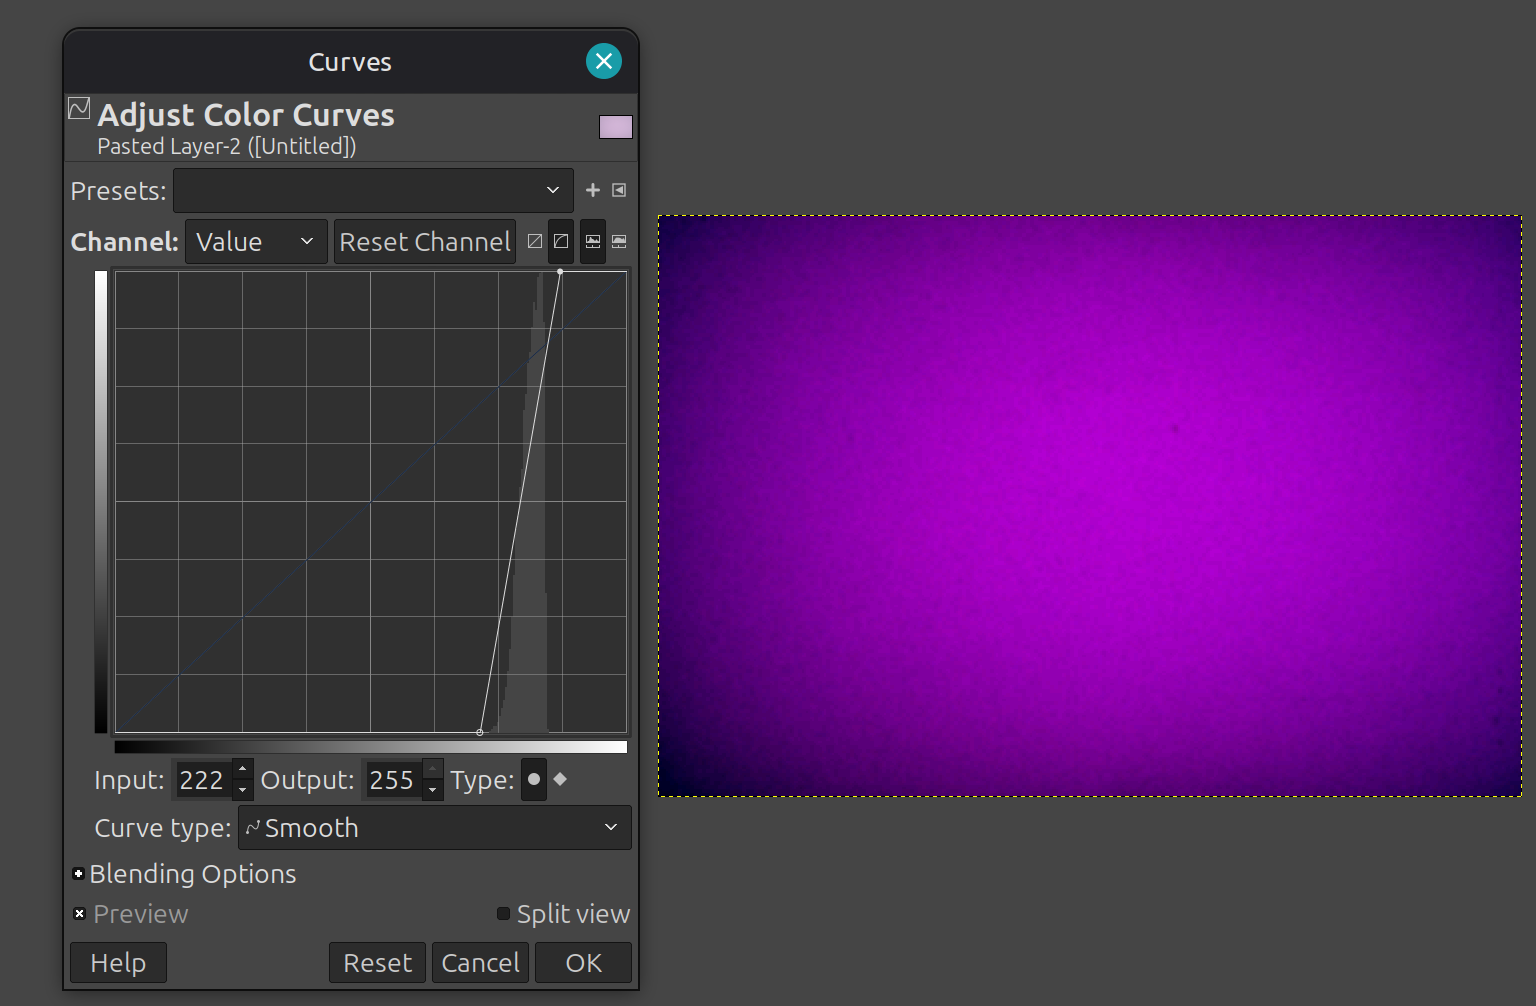Screen dimensions: 1536x1006
Task: Select the perceptual curve adjustment icon
Action: coord(561,241)
